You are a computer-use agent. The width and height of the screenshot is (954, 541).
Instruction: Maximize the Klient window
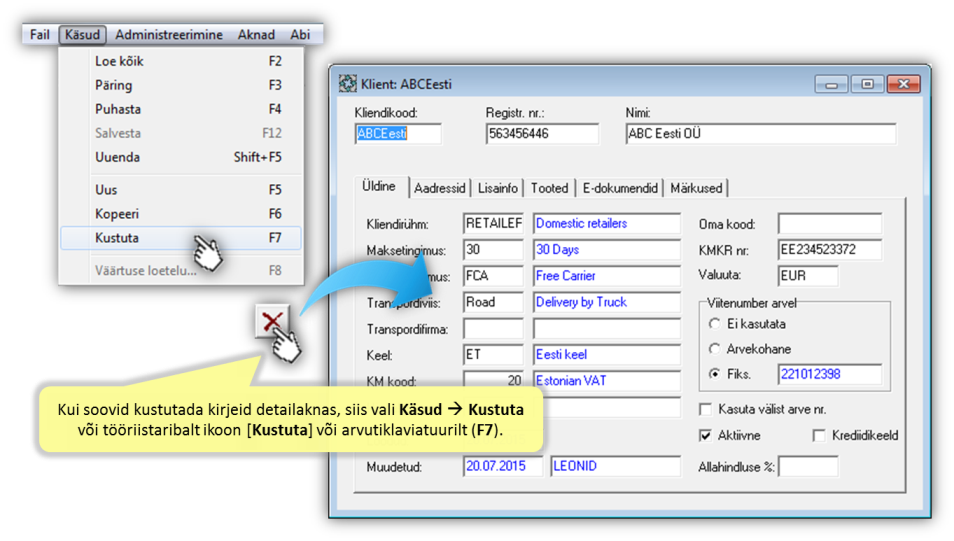tap(867, 84)
